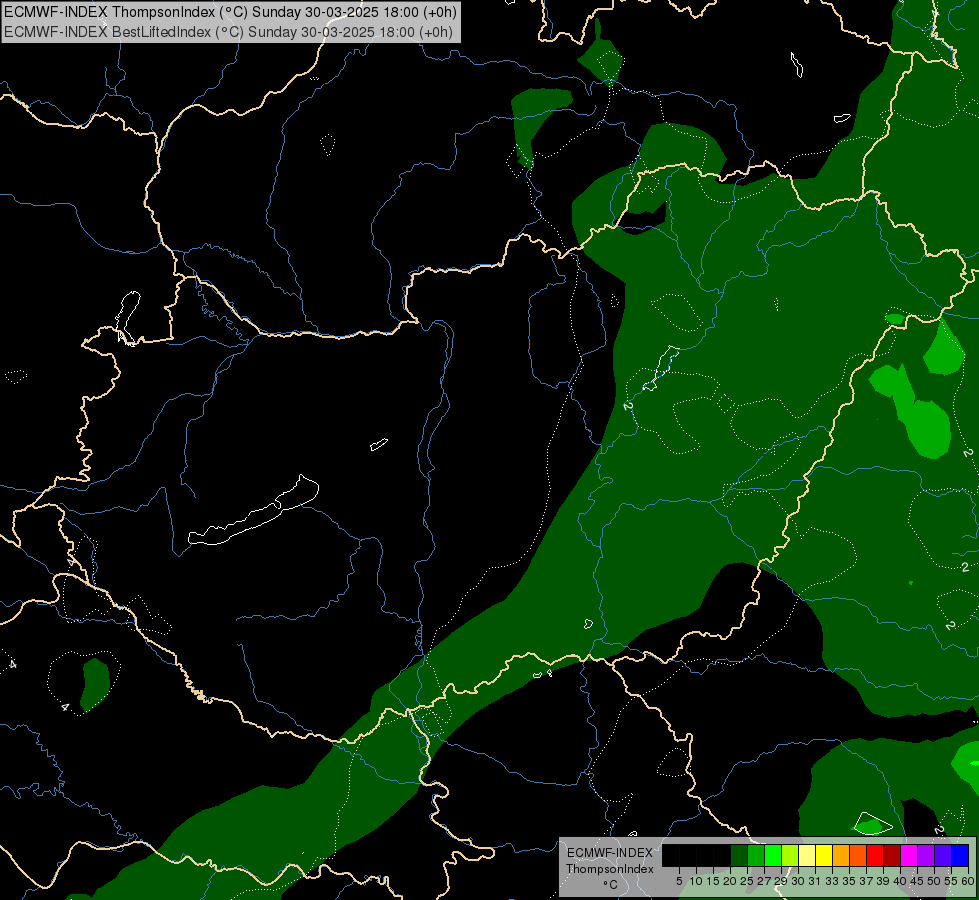Select the blue 55-60 legend swatch
Screen dimensions: 979x900
coord(960,855)
